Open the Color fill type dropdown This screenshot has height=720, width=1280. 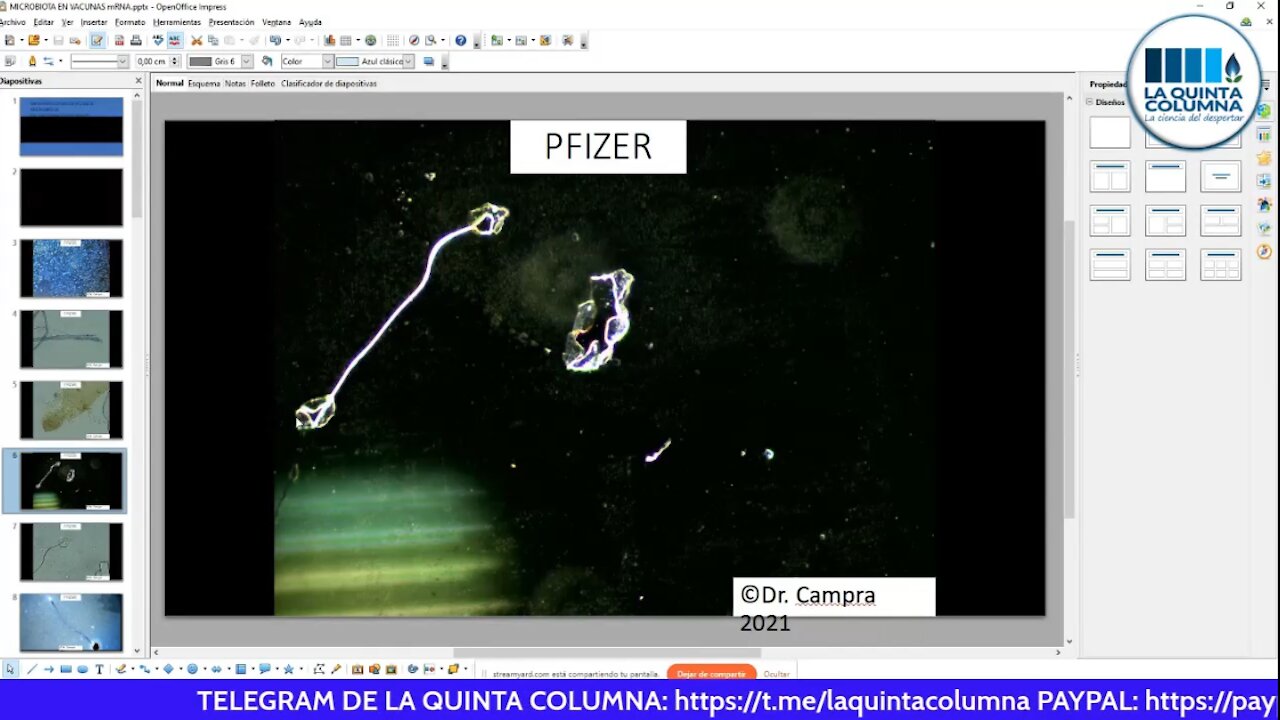[x=327, y=62]
